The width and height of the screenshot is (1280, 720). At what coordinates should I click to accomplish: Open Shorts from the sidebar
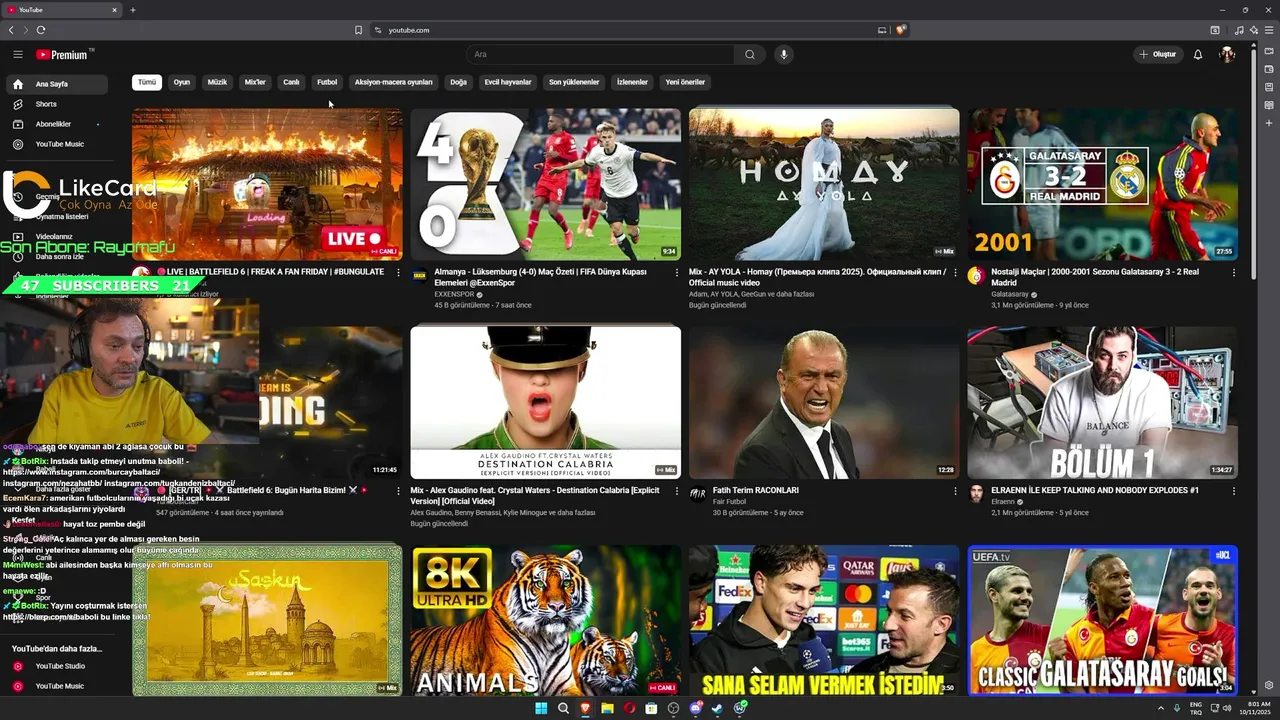click(55, 104)
